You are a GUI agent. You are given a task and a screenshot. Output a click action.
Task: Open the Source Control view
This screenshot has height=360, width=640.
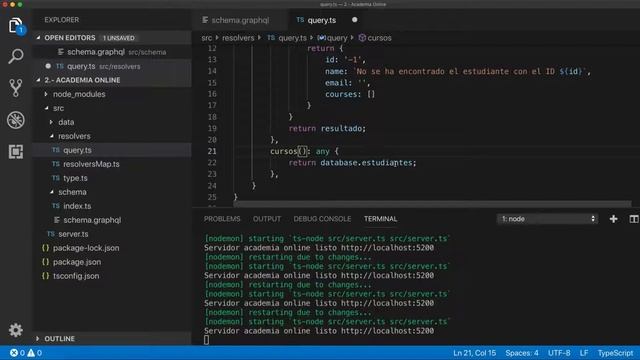click(16, 87)
